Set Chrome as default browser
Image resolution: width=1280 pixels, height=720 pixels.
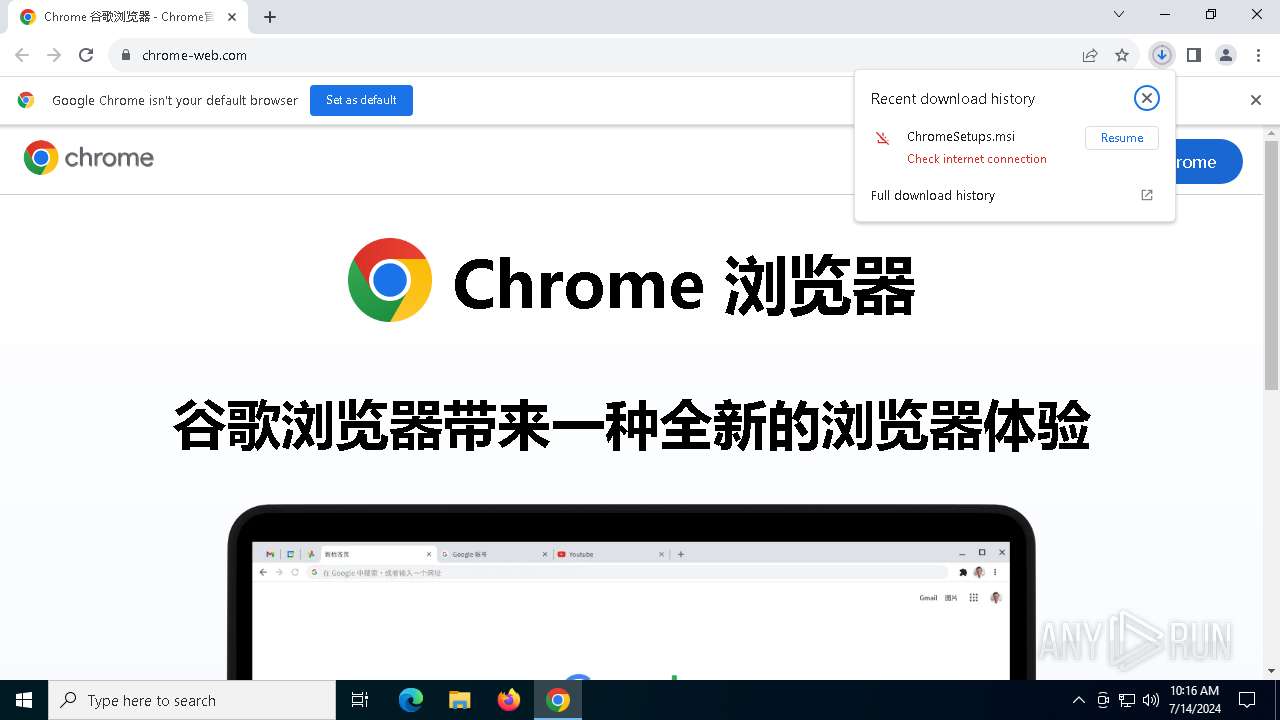coord(361,100)
